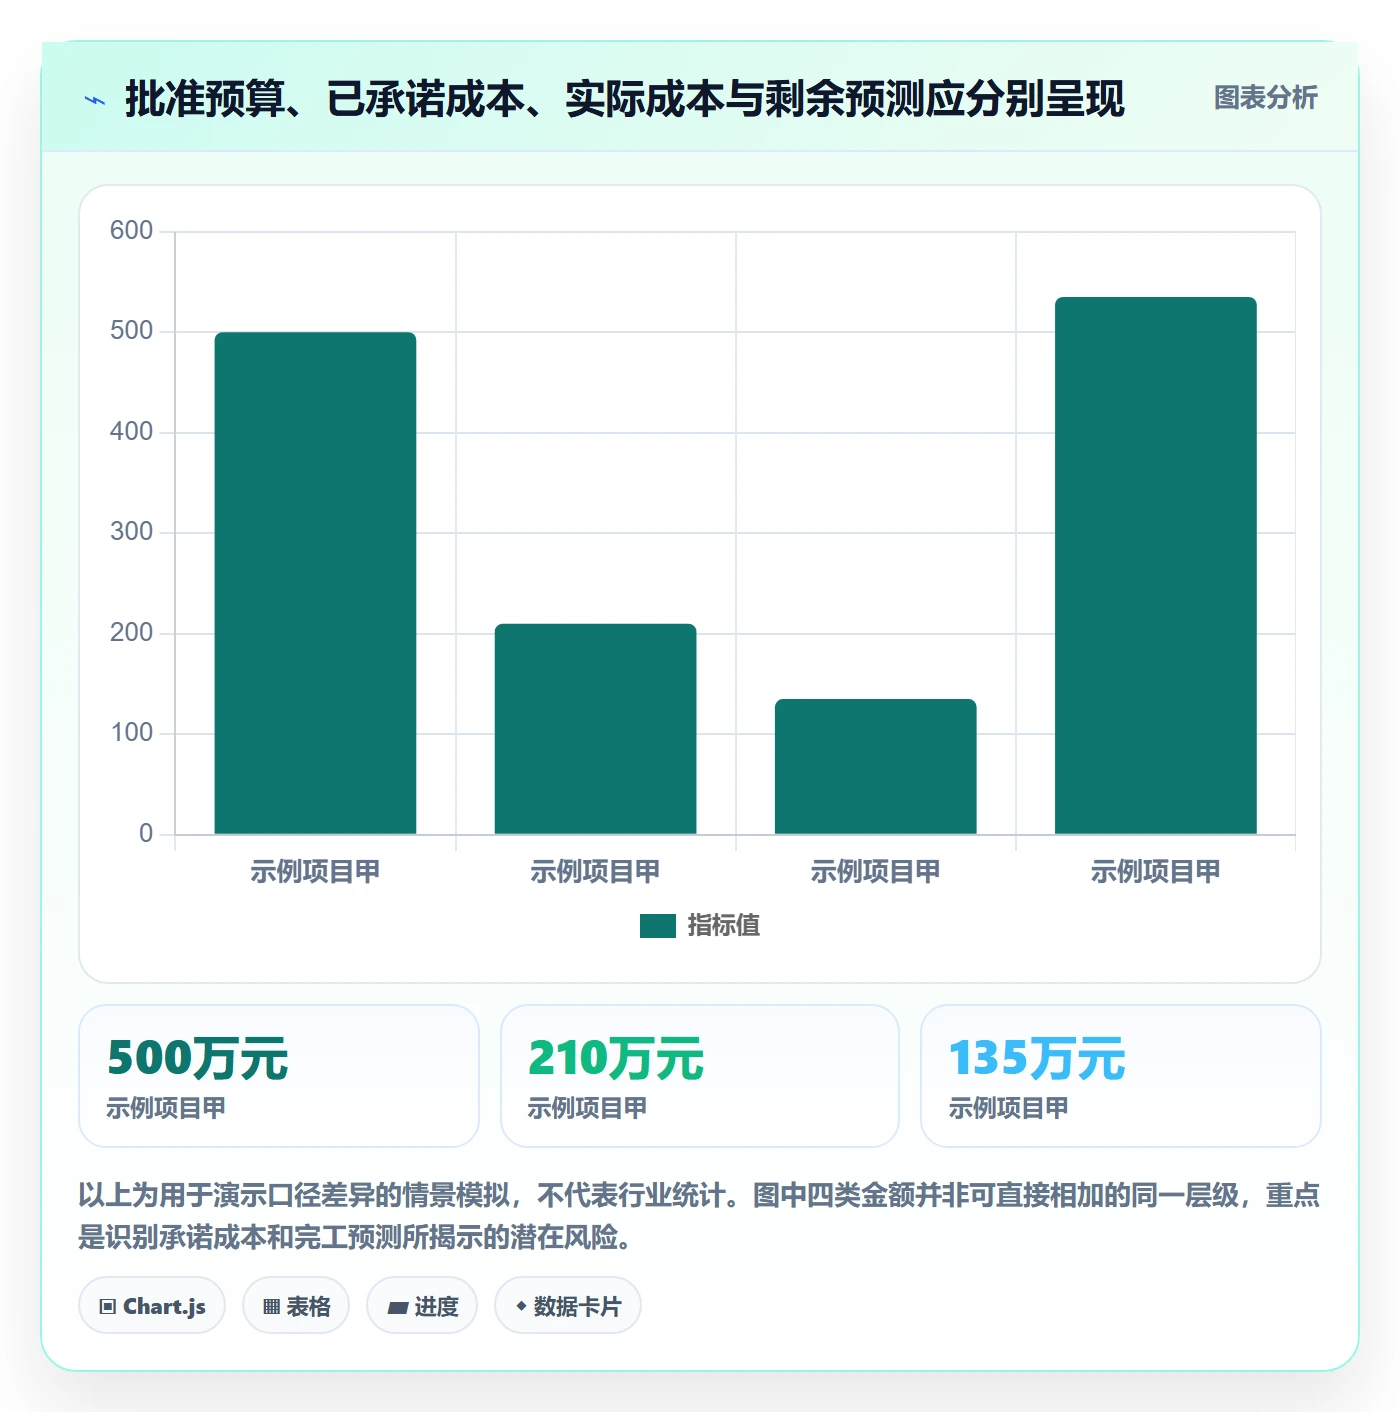Select the Chart.js tag chip
Image resolution: width=1400 pixels, height=1412 pixels.
152,1306
